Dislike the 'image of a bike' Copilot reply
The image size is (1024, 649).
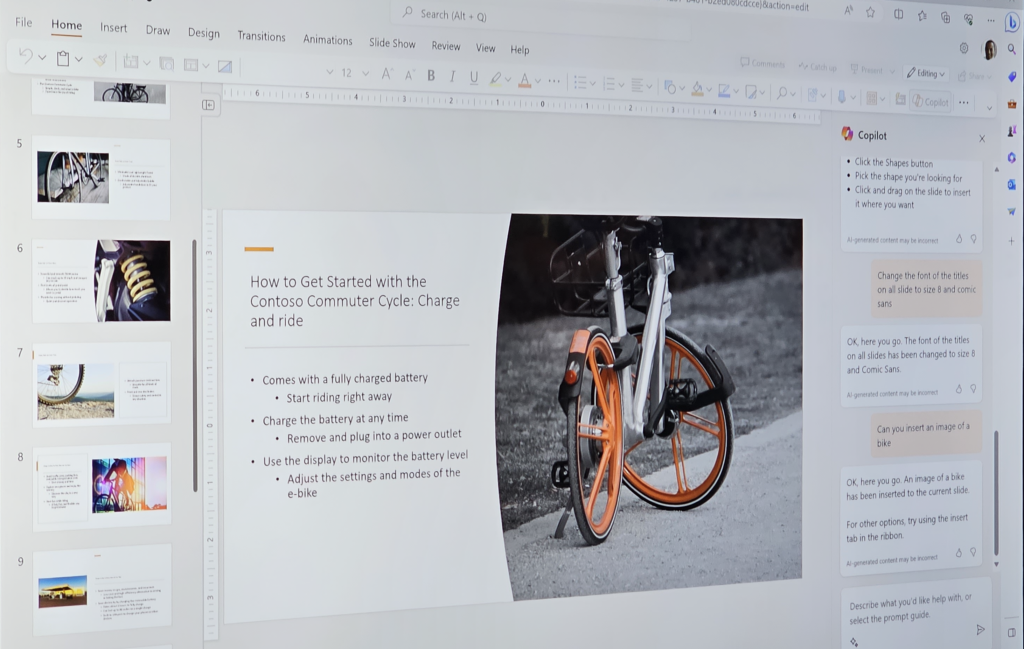973,552
